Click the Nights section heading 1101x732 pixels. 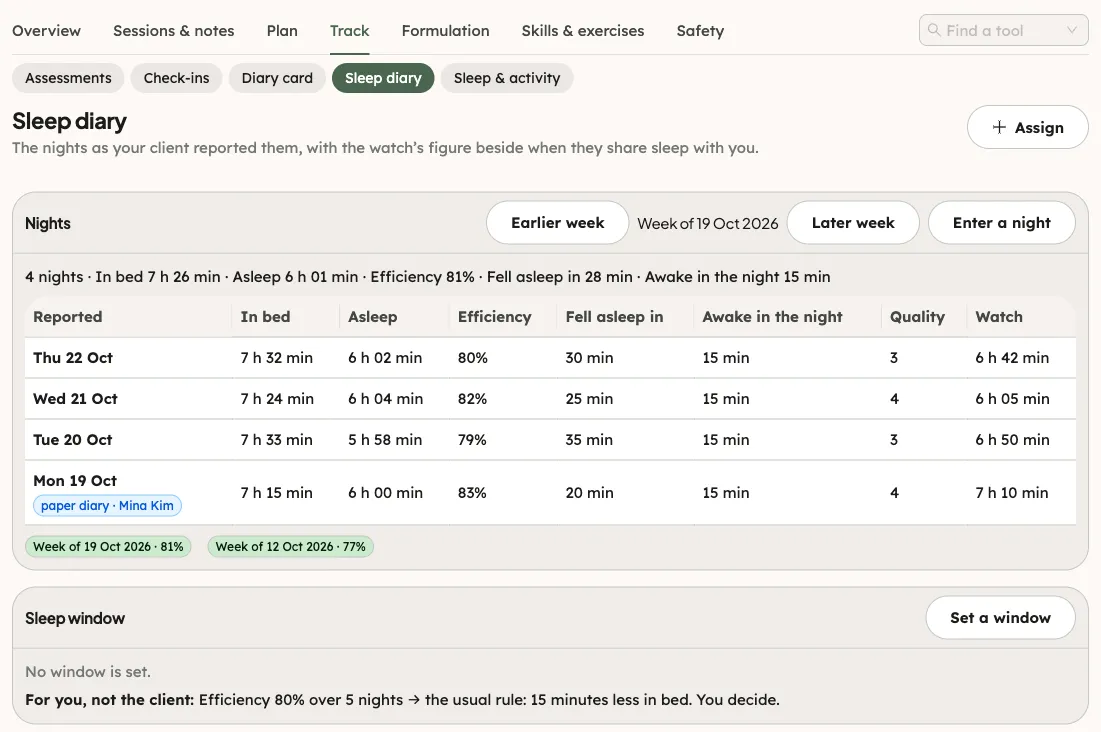[x=48, y=223]
